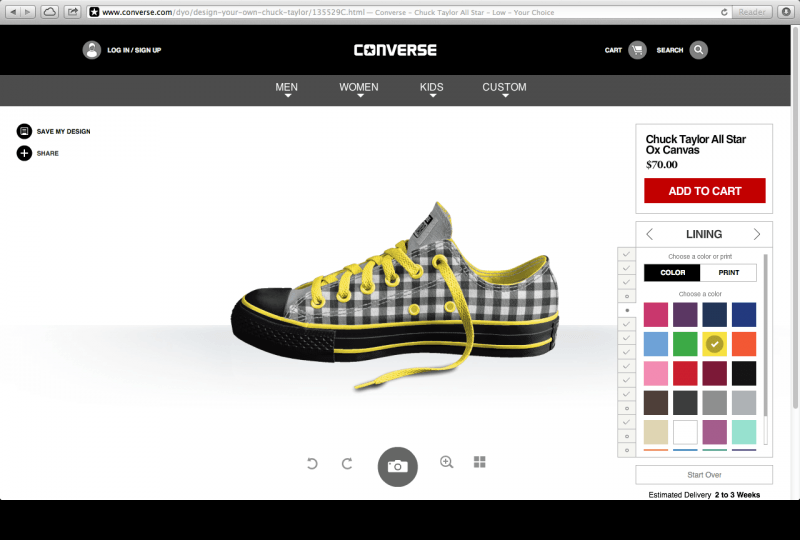The height and width of the screenshot is (540, 800).
Task: Click the SAVE MY DESIGN label
Action: tap(63, 131)
